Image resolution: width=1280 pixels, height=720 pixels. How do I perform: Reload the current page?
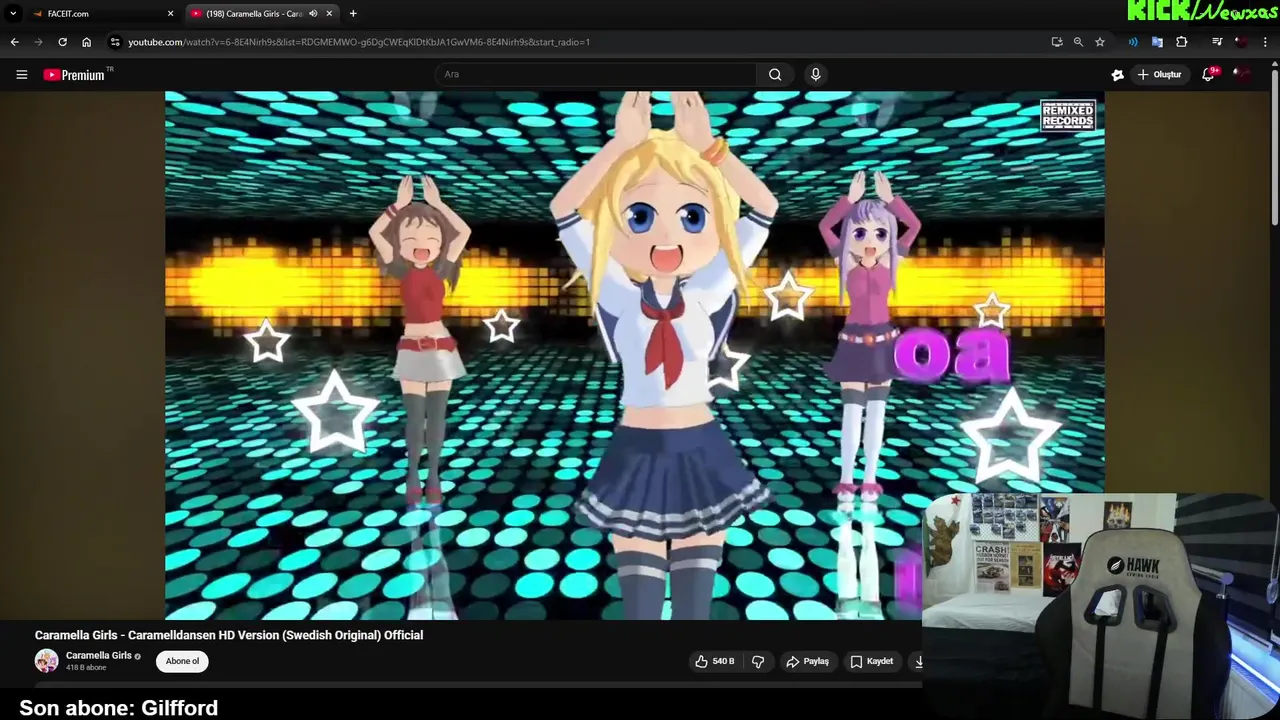[62, 42]
